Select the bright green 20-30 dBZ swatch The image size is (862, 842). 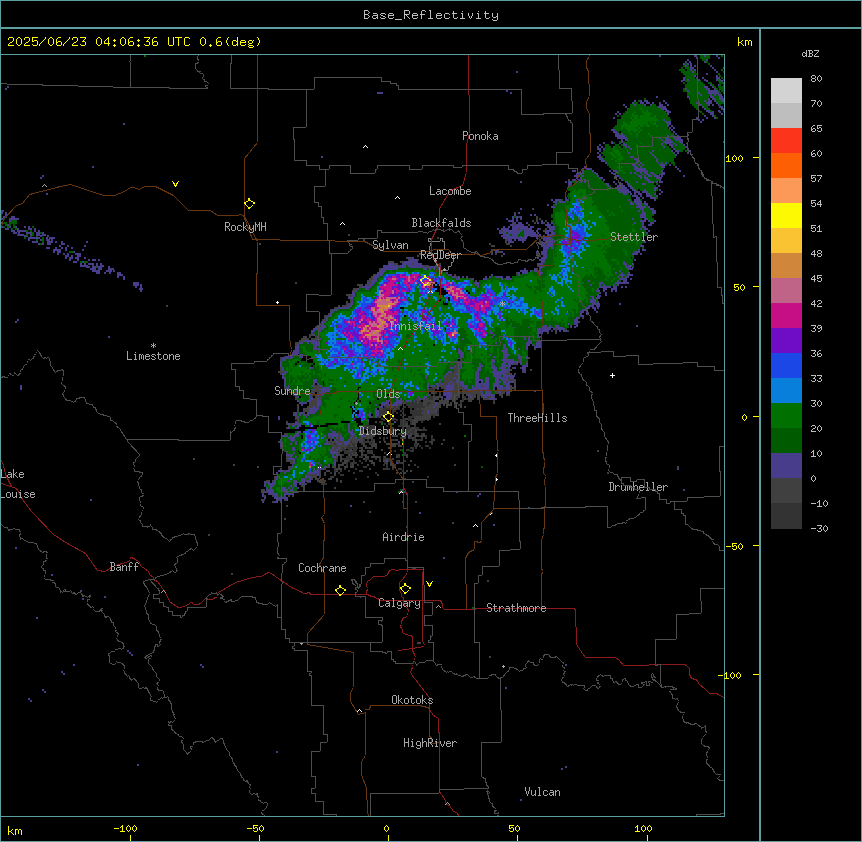[x=786, y=416]
